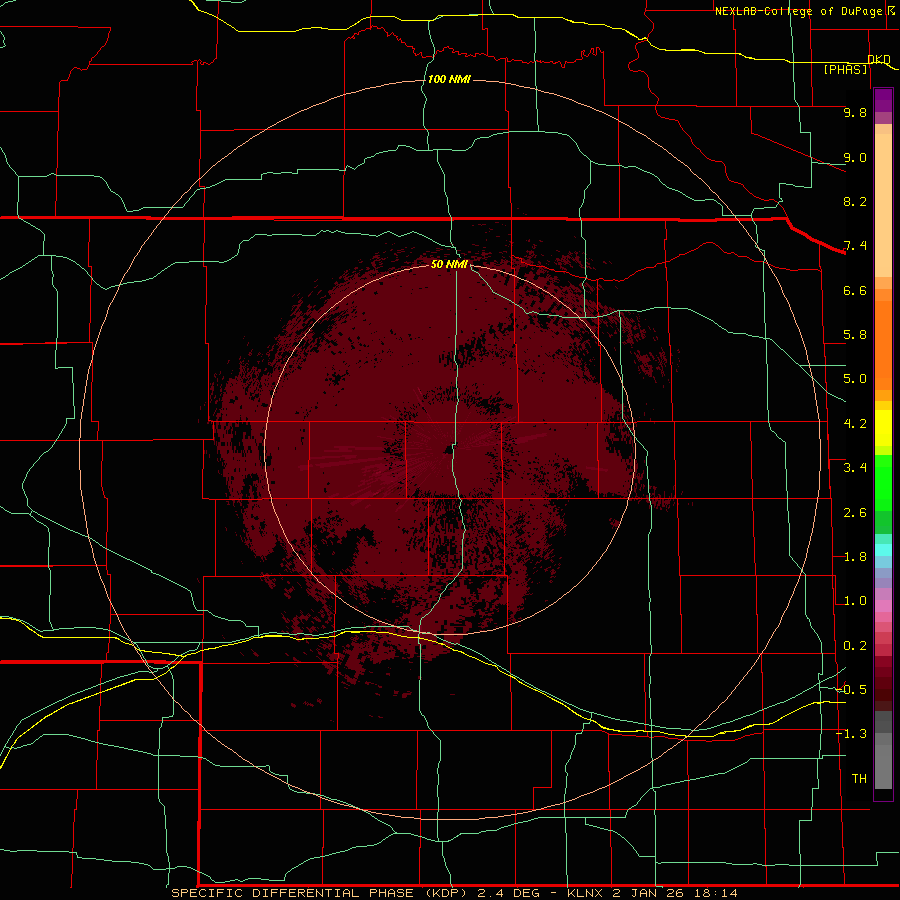The image size is (900, 900).
Task: Pick the orange segment of the color bar
Action: (x=883, y=345)
